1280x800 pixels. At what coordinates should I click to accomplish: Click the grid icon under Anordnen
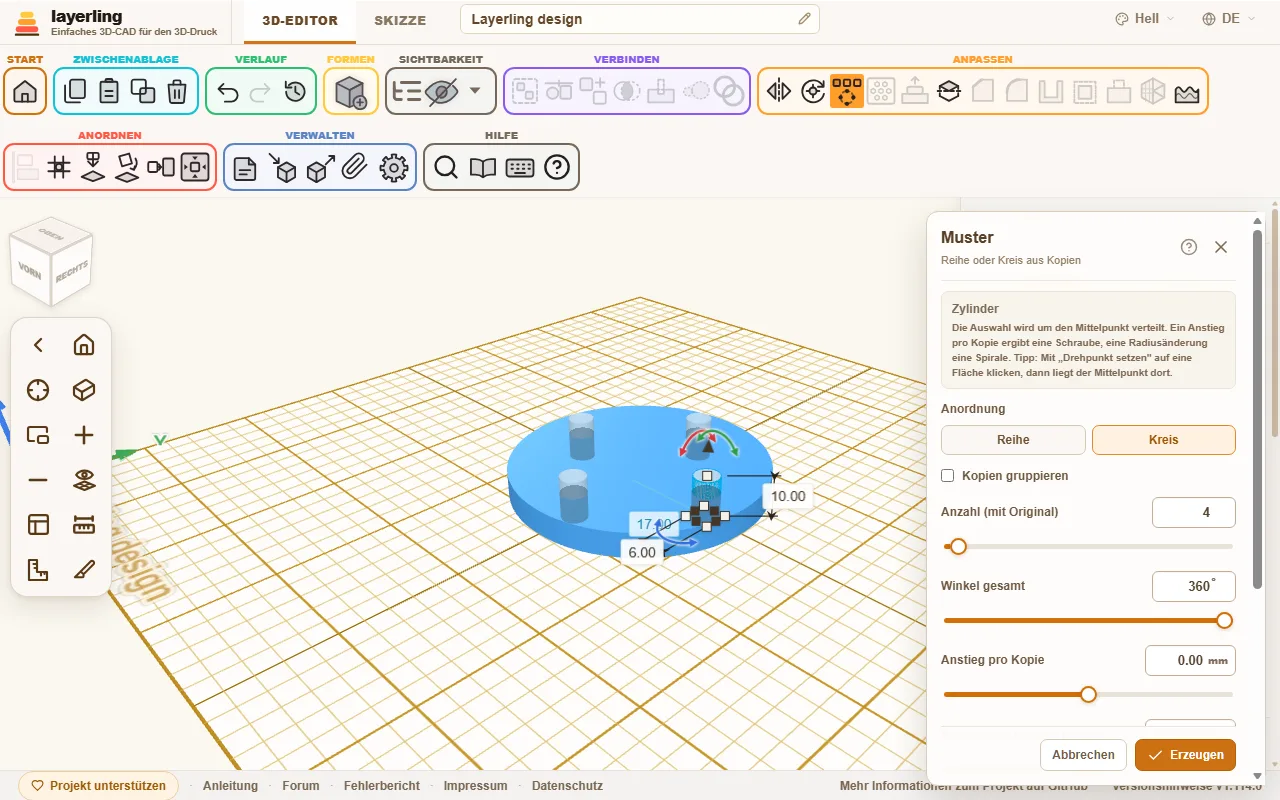click(x=59, y=167)
